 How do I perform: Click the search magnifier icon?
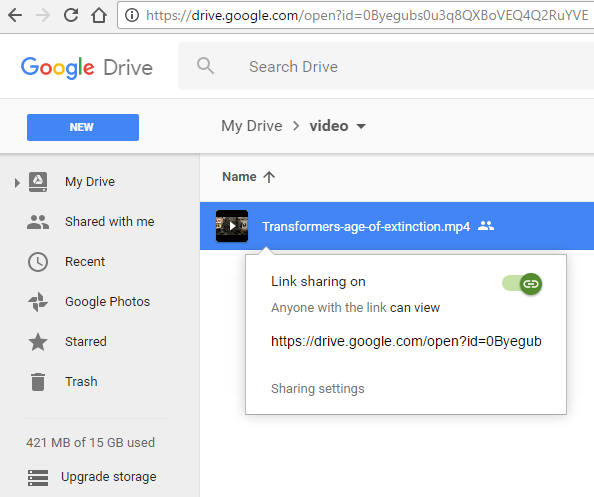205,66
